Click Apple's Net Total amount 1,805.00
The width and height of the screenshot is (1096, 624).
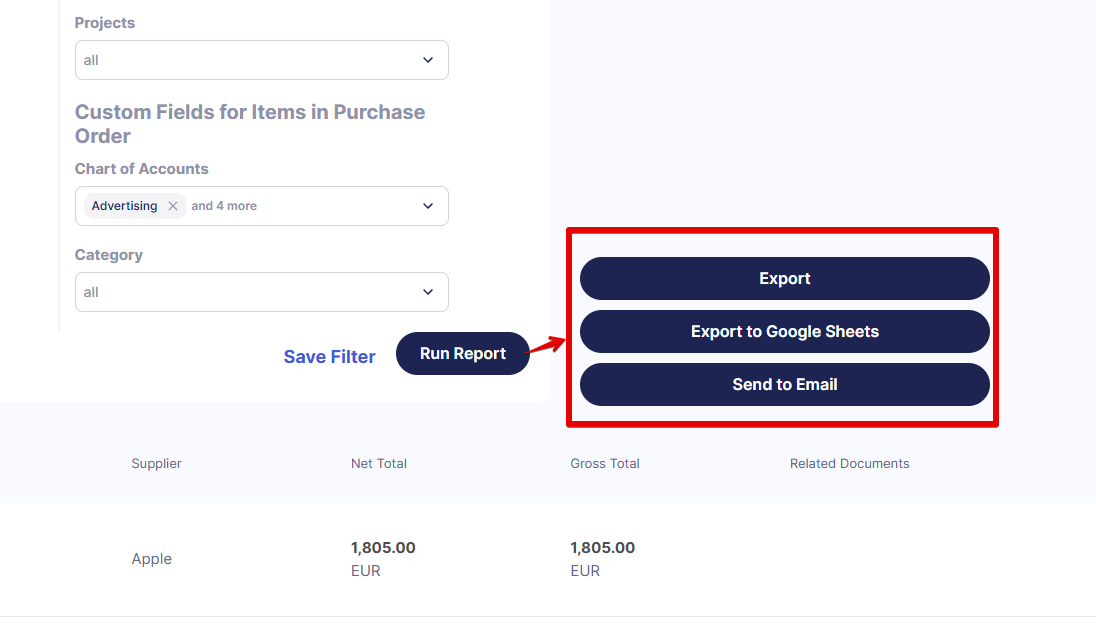(x=383, y=548)
